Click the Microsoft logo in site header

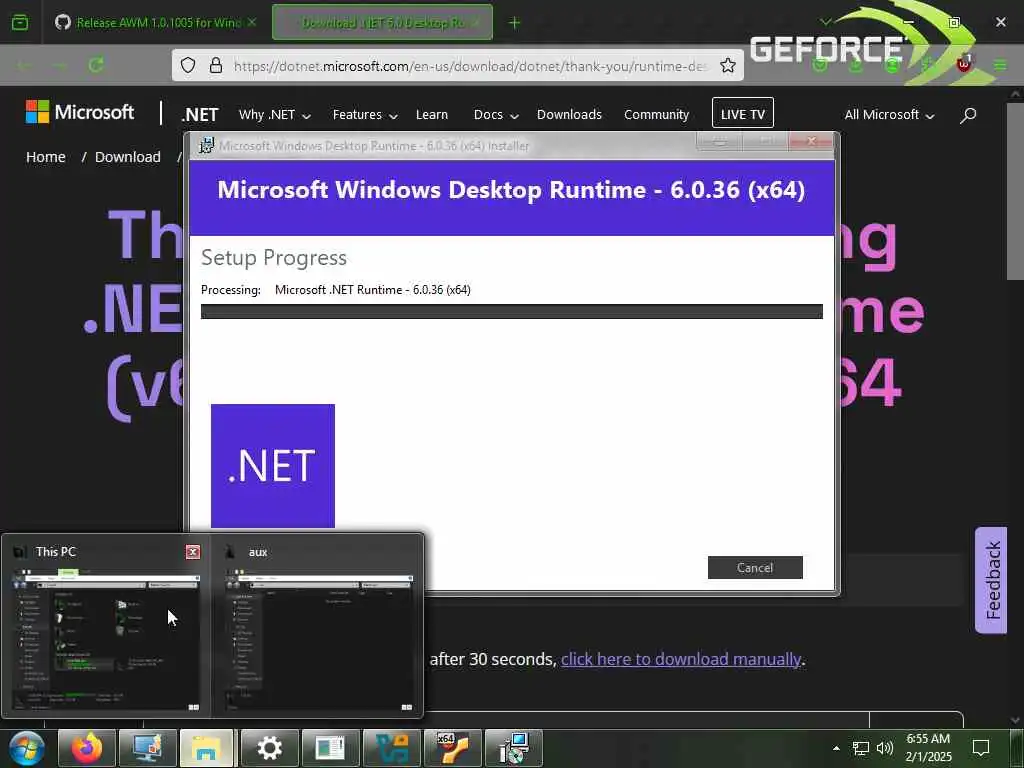[x=80, y=112]
